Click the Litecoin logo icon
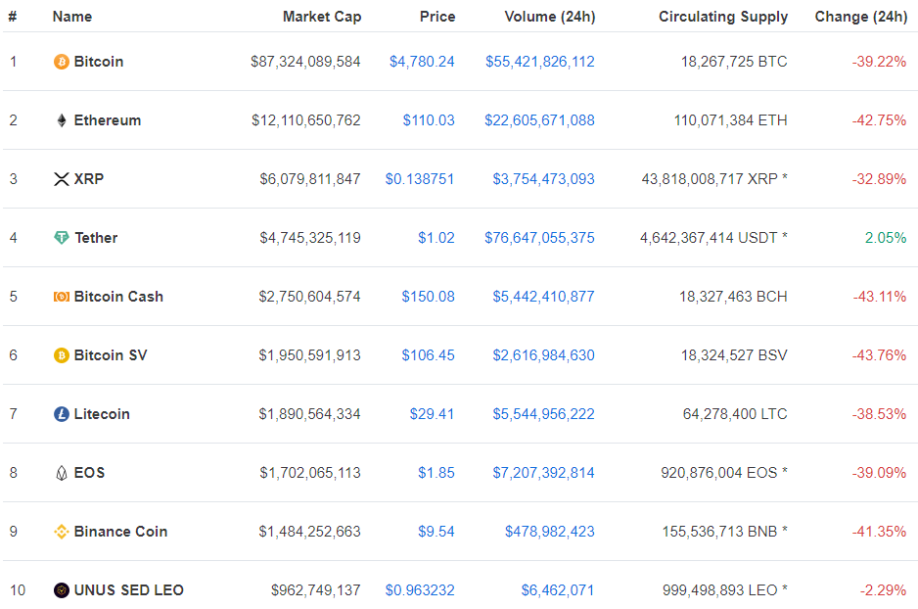This screenshot has height=609, width=918. pos(61,413)
